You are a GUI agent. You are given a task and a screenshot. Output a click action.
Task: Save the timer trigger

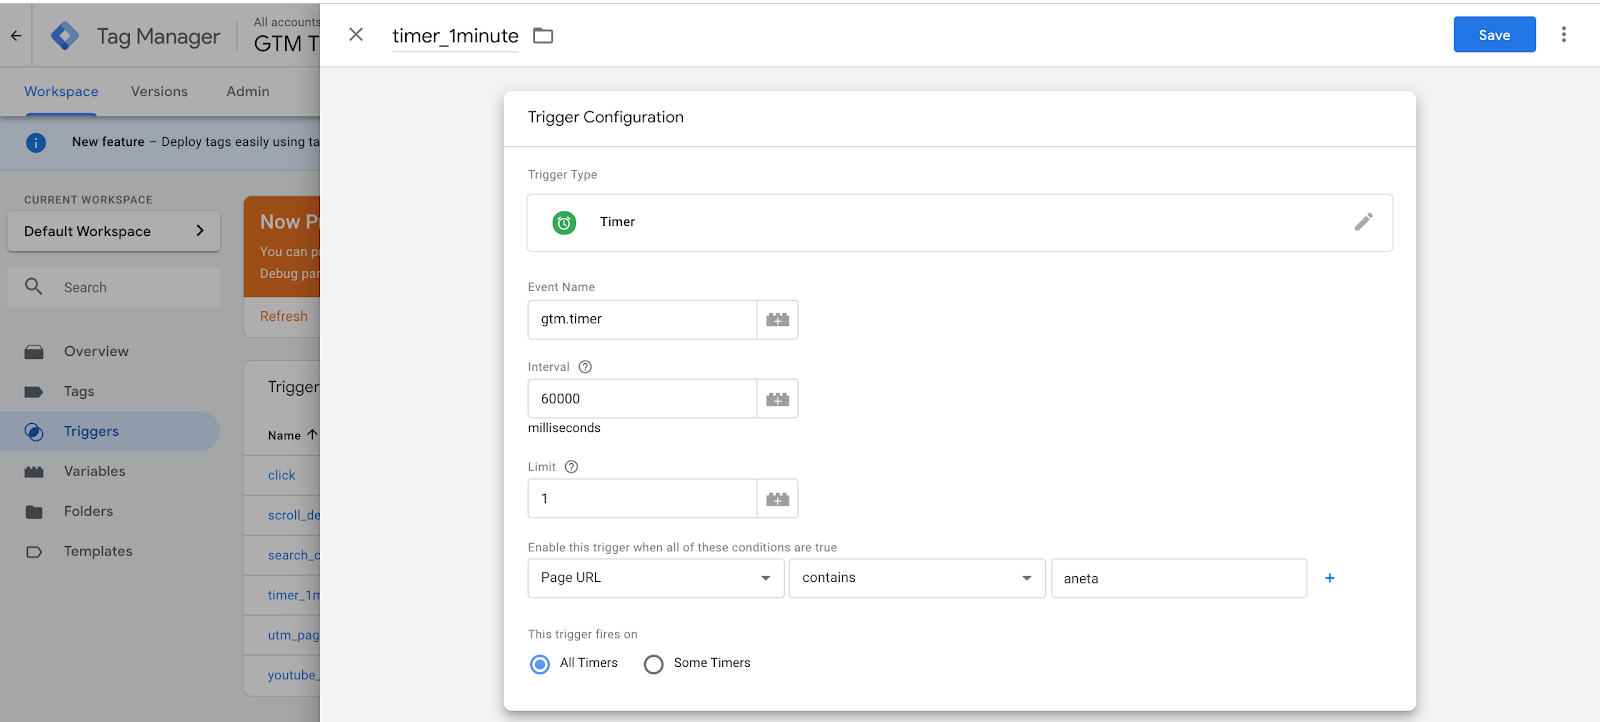pos(1494,35)
